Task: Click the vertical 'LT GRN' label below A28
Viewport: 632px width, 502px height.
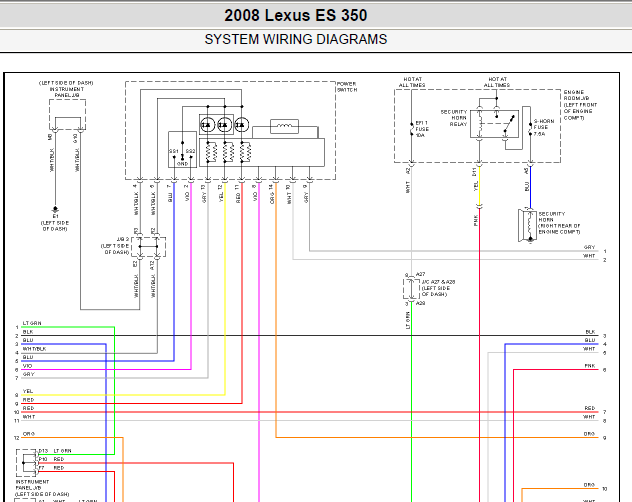Action: [x=407, y=321]
